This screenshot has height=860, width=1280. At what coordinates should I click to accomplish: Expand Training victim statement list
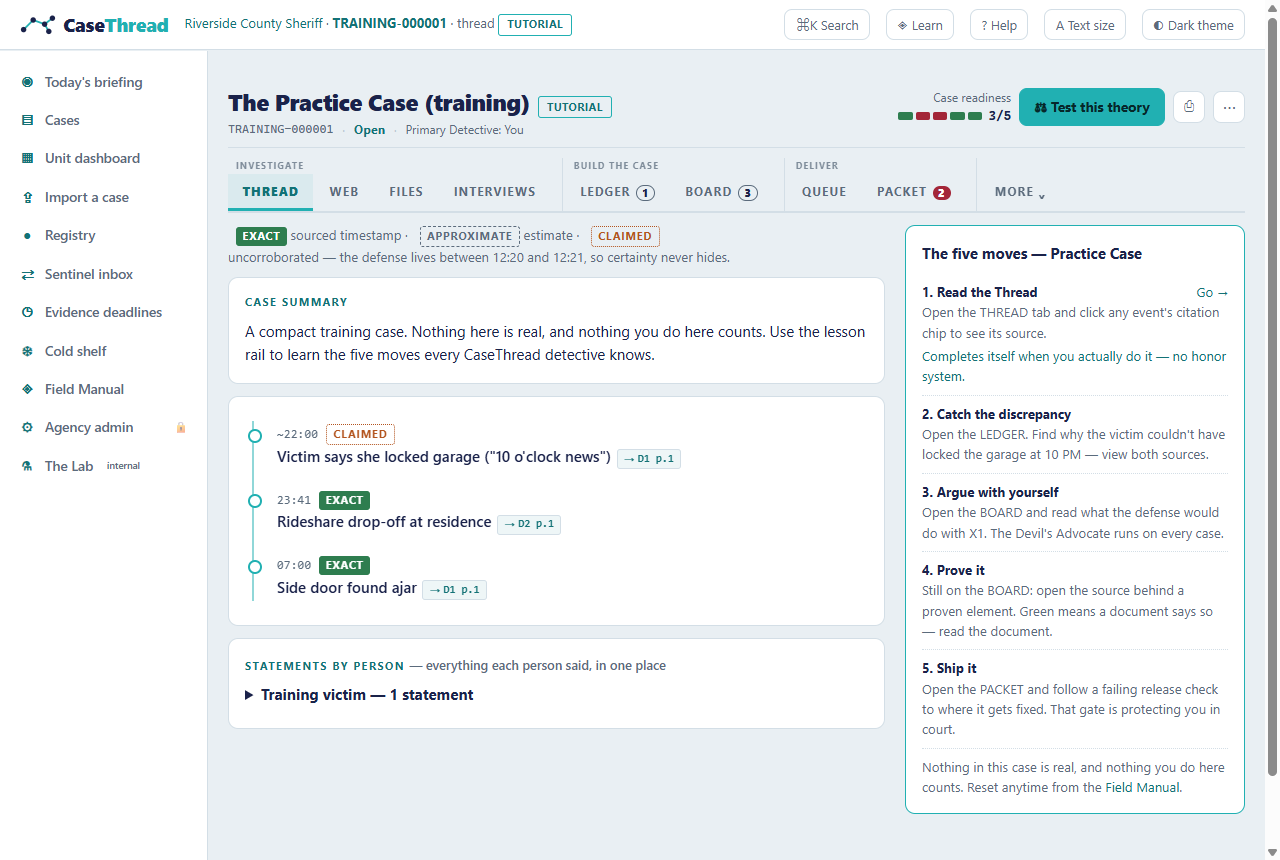(x=359, y=695)
